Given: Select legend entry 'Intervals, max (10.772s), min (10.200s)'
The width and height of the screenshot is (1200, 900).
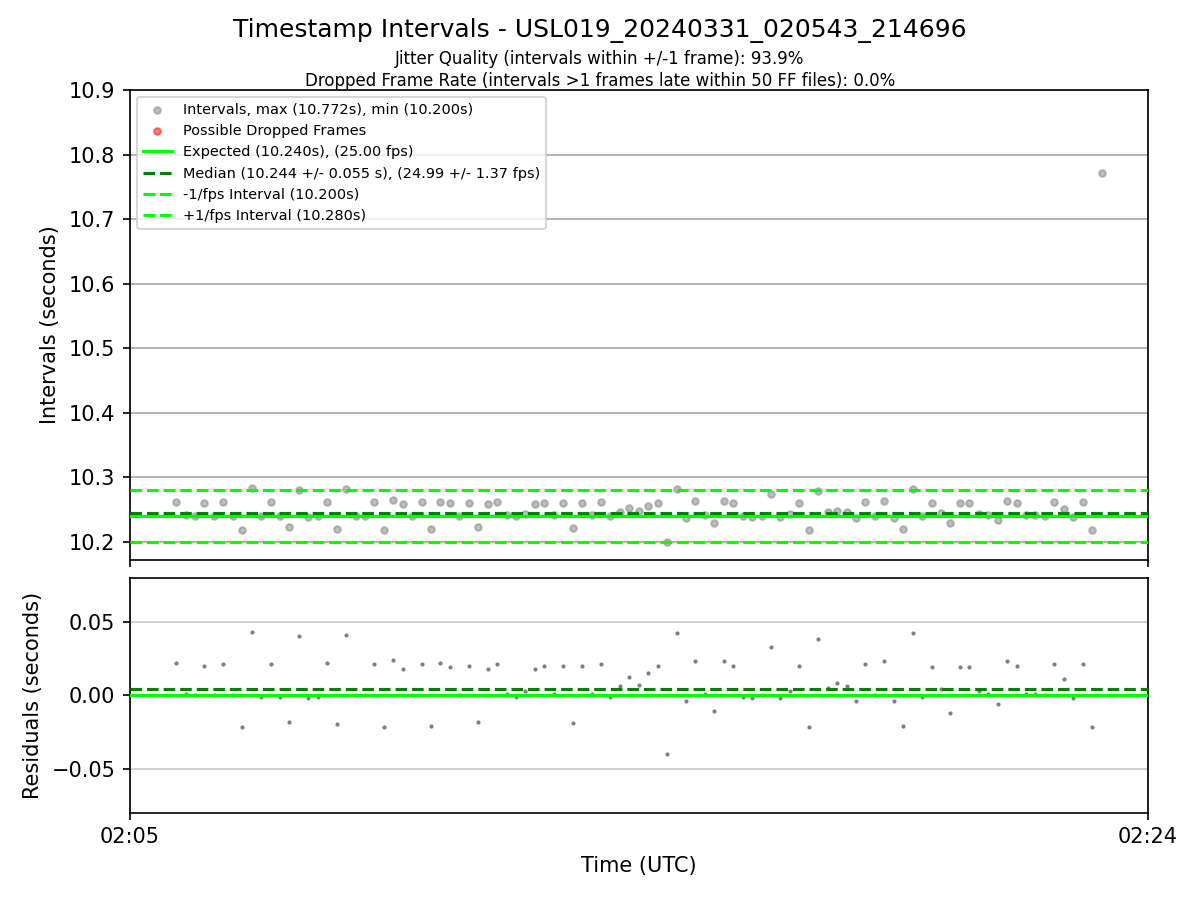Looking at the screenshot, I should click(328, 109).
